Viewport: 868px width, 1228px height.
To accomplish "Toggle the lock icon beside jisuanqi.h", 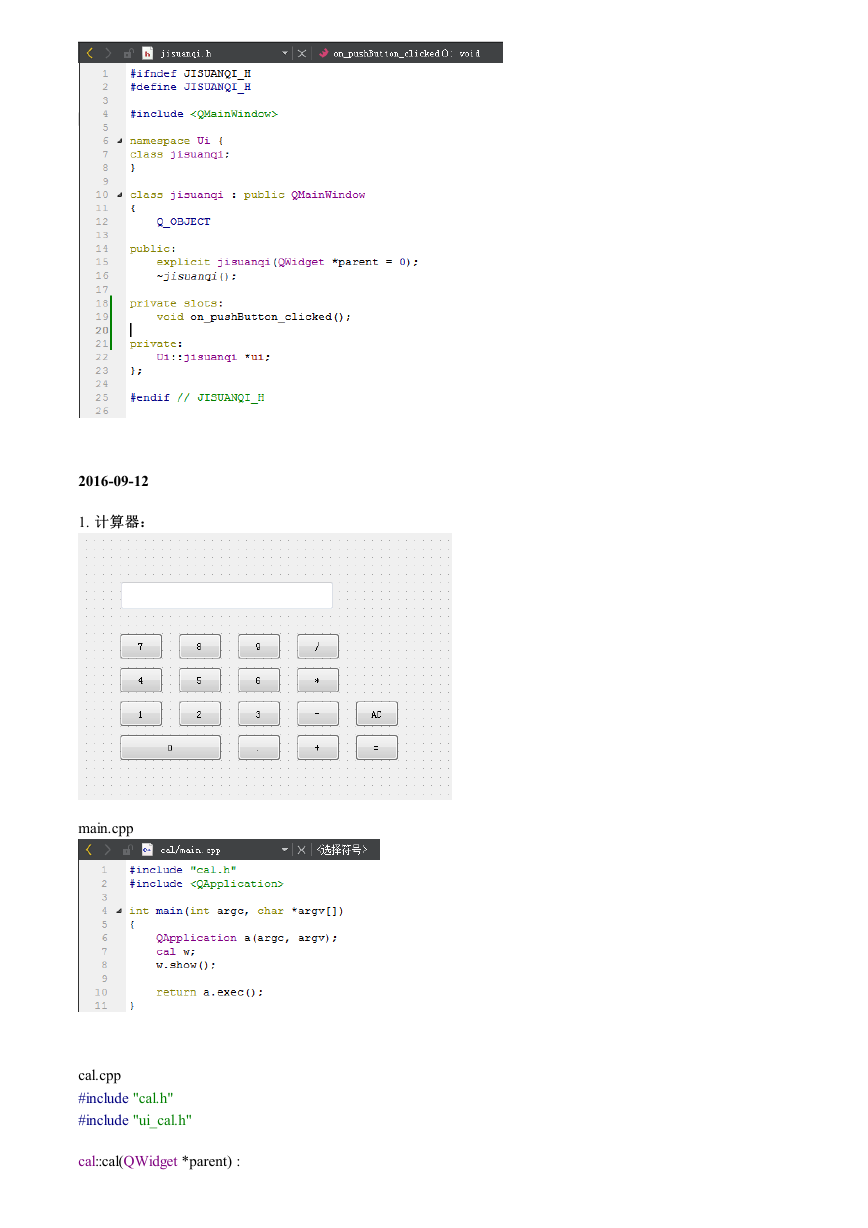I will (128, 53).
